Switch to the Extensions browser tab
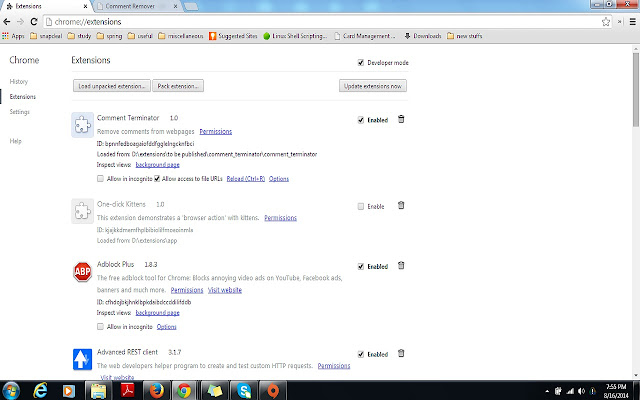 [x=46, y=6]
